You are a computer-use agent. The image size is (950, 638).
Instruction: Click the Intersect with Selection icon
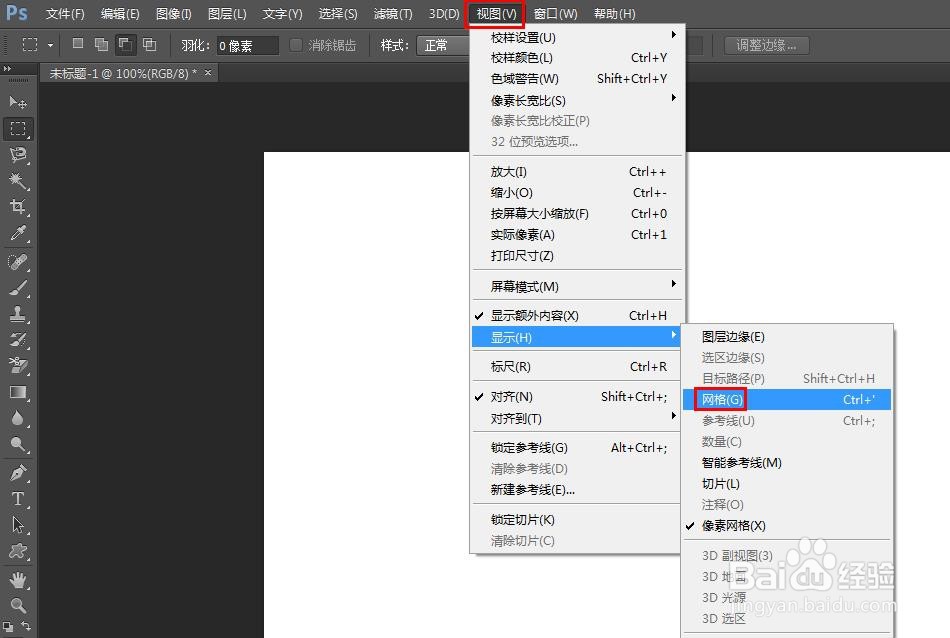pyautogui.click(x=150, y=44)
